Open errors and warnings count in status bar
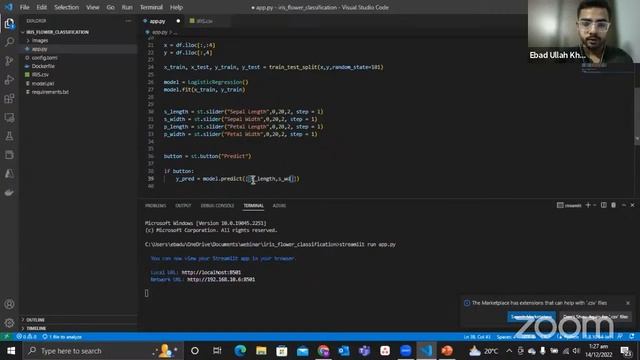Screen dimensions: 640x360 pyautogui.click(x=27, y=337)
